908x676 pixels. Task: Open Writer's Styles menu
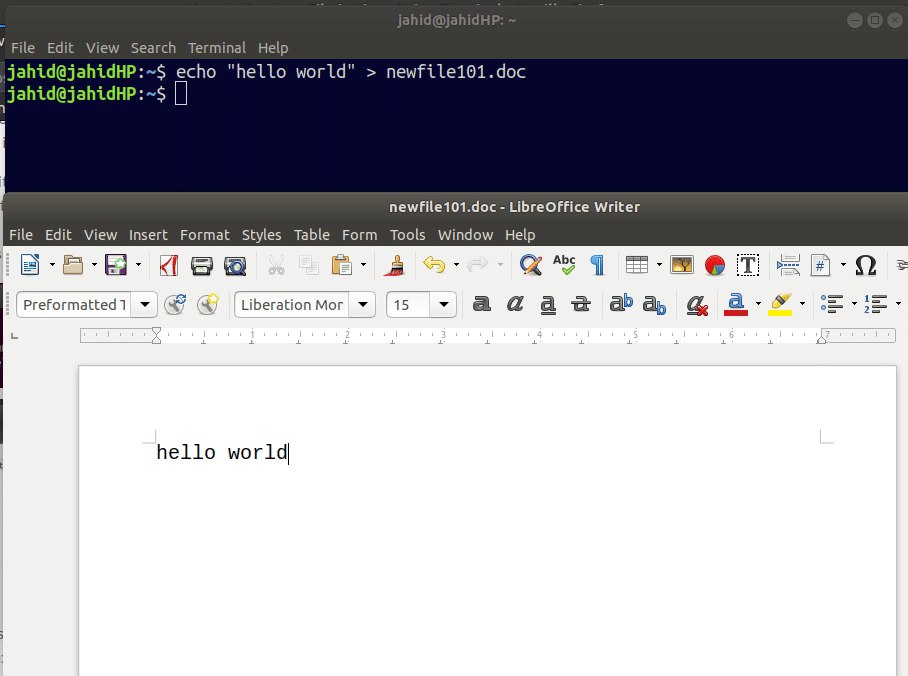point(261,235)
